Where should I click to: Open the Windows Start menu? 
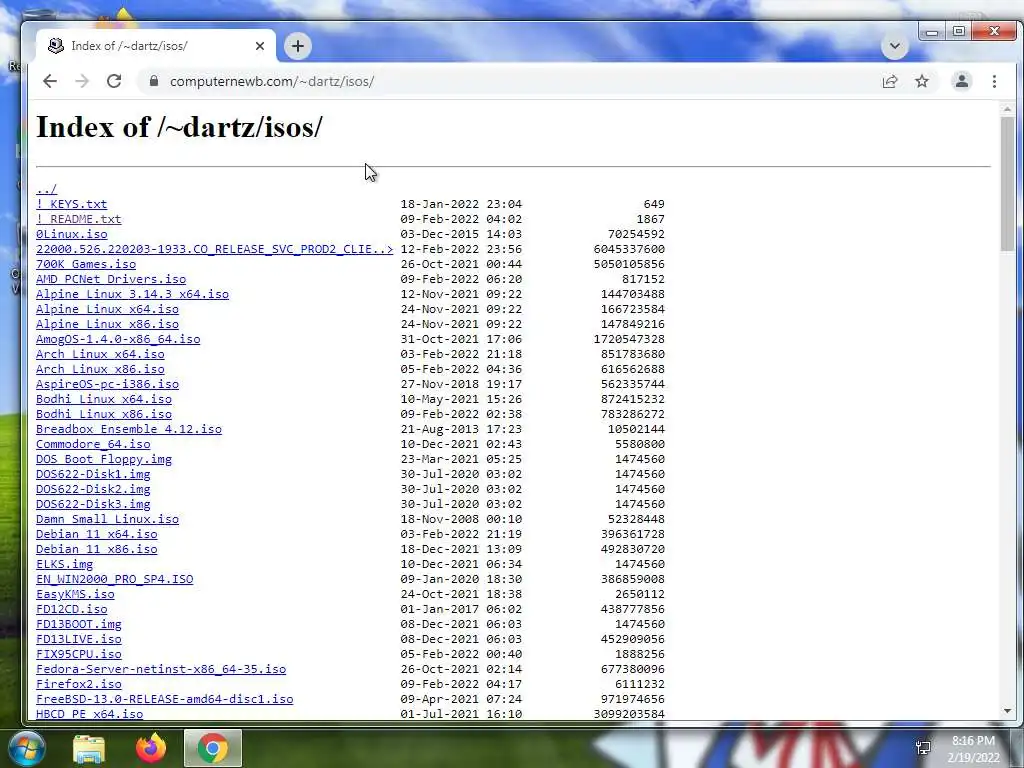click(27, 748)
